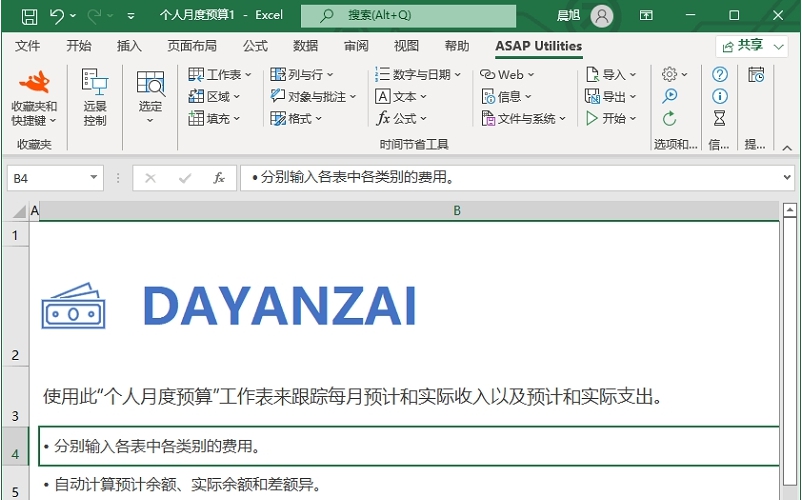The image size is (803, 500).
Task: Collapse the ribbon with the chevron
Action: 787,148
